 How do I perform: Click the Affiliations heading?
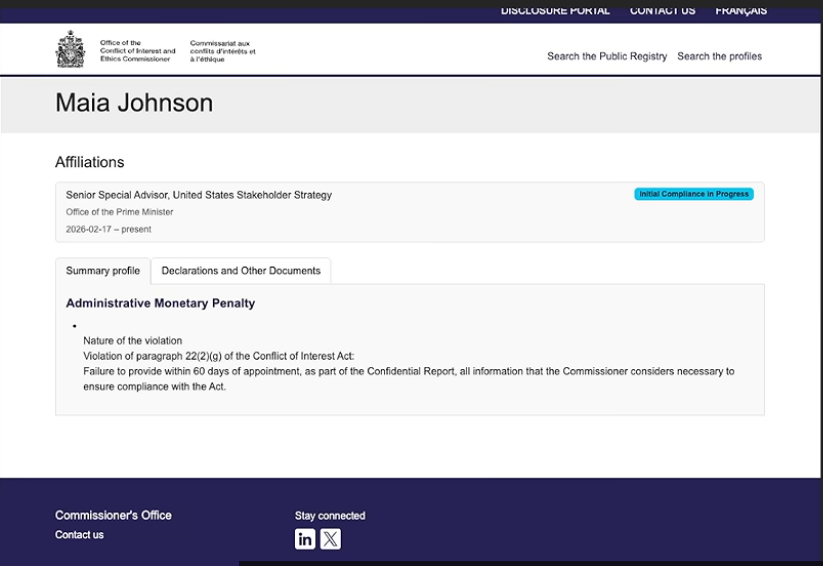coord(90,162)
